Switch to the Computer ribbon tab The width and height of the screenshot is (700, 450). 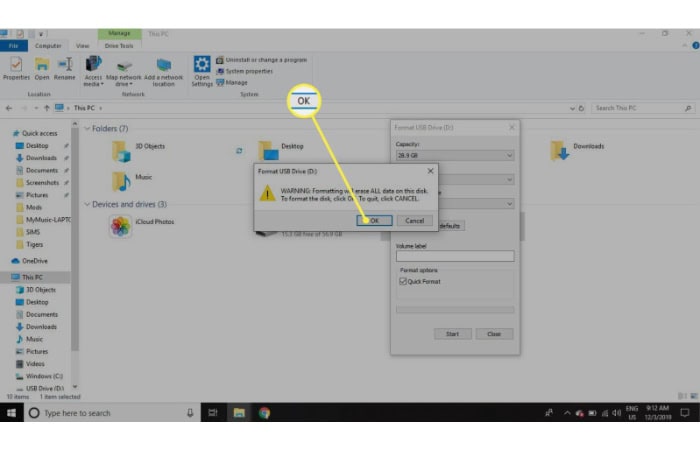tap(48, 46)
